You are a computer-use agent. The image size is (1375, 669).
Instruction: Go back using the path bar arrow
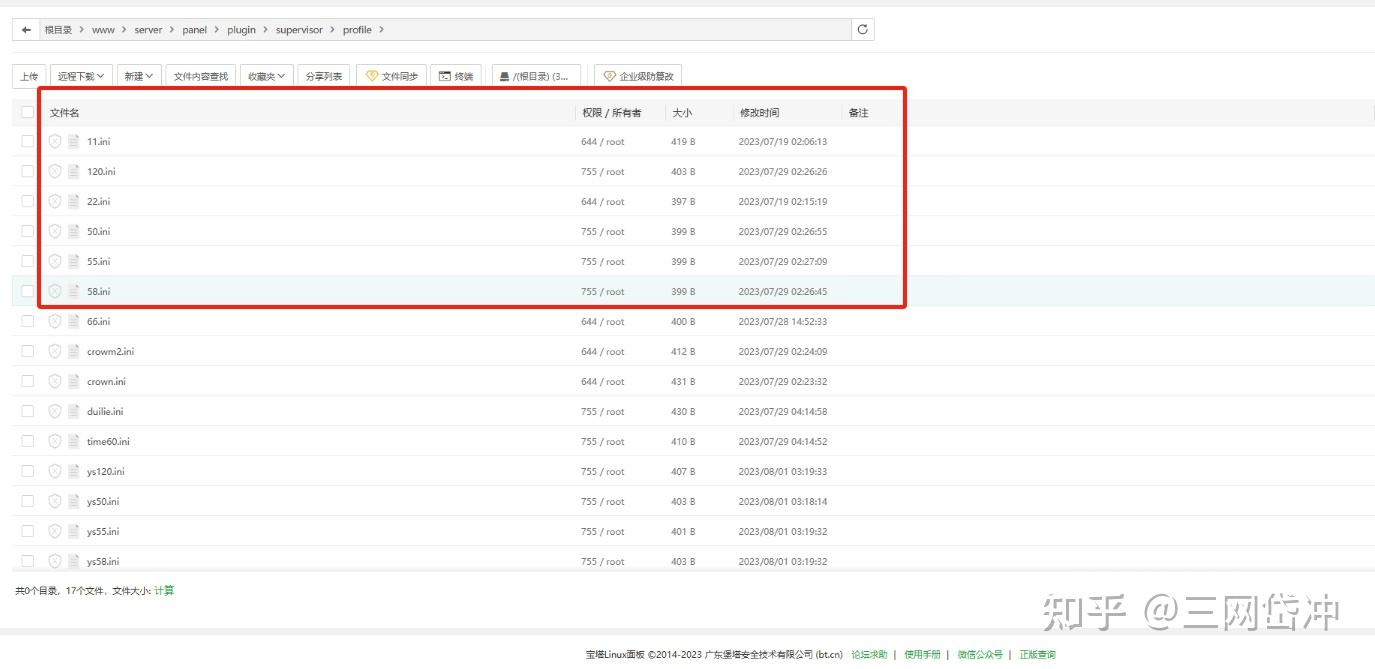click(x=26, y=30)
